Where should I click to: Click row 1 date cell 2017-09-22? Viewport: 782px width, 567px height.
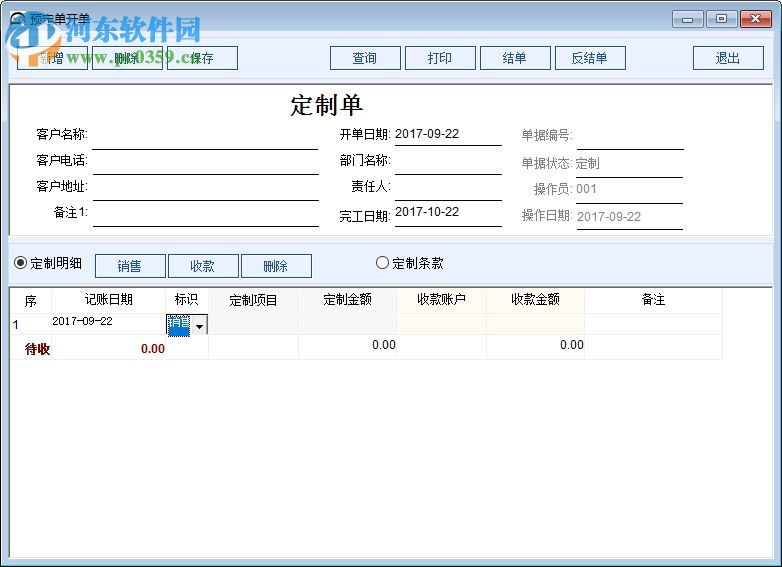[x=109, y=324]
